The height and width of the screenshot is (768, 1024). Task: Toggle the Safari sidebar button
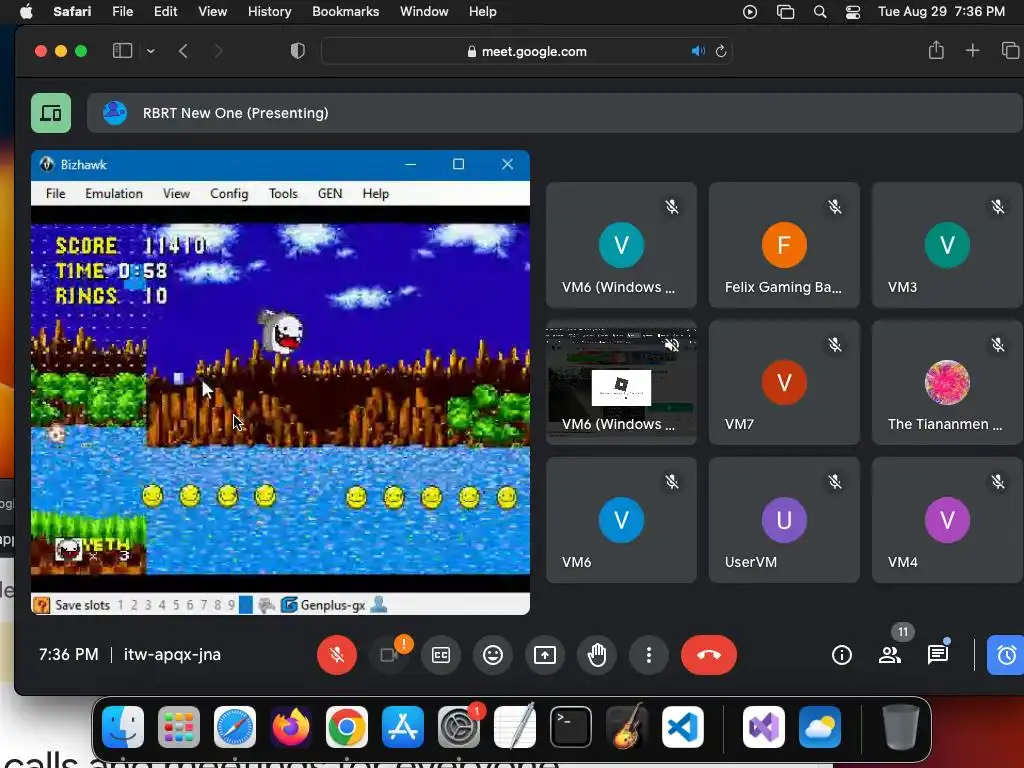pos(122,51)
